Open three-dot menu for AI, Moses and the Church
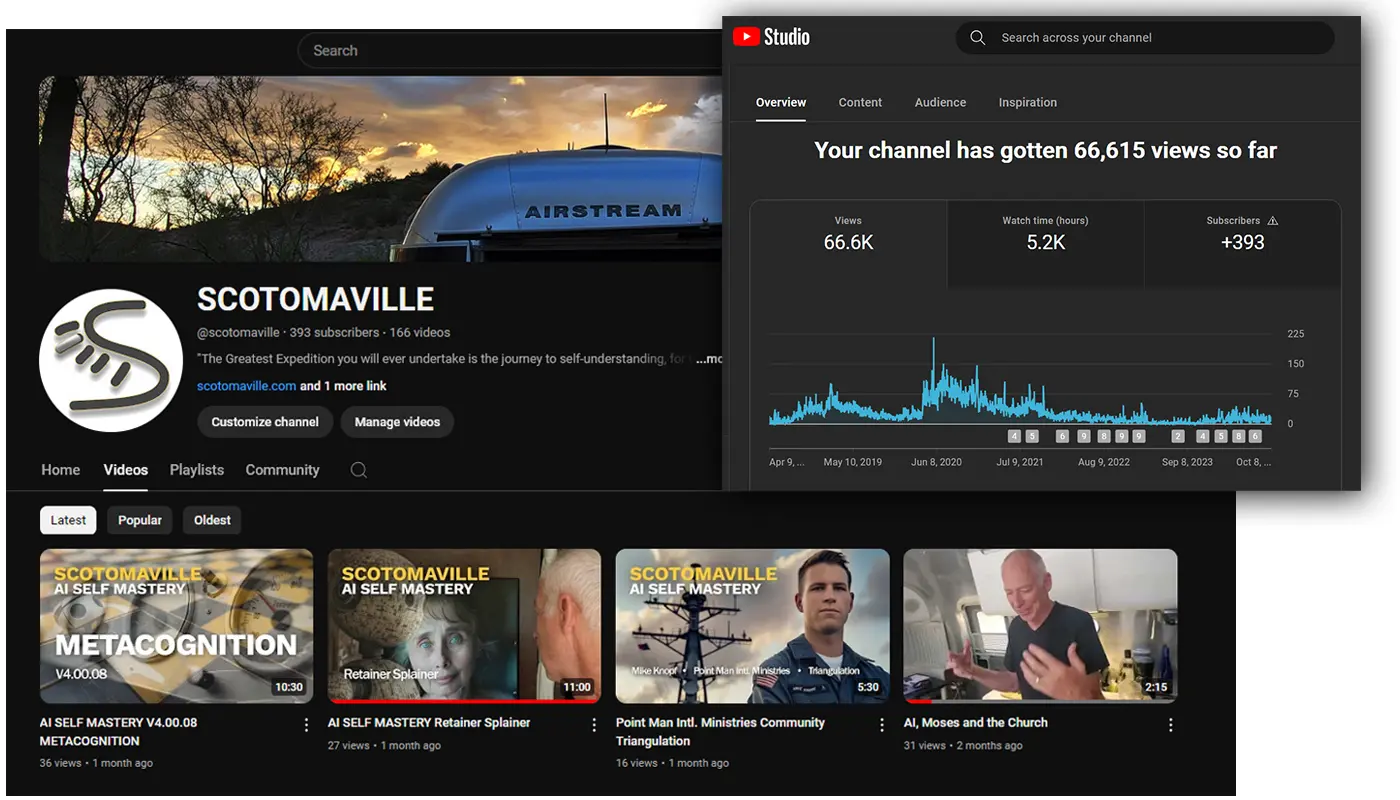The height and width of the screenshot is (800, 1400). pyautogui.click(x=1170, y=725)
